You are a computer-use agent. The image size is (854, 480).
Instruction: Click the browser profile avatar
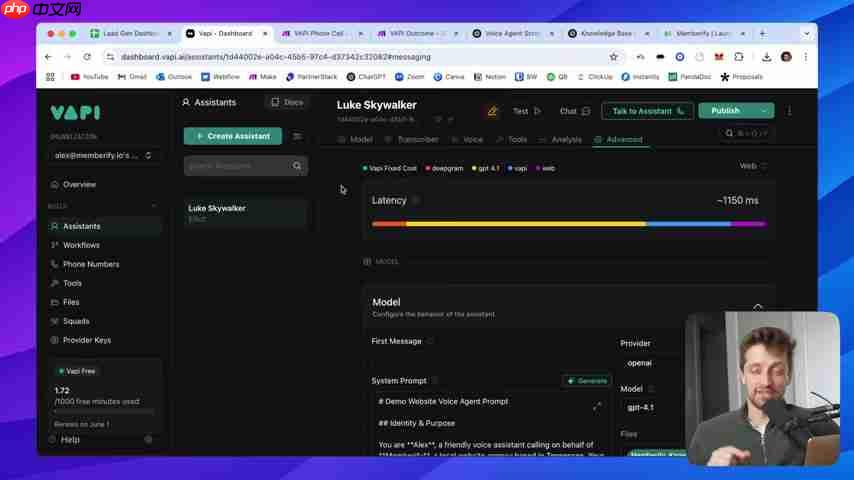[786, 57]
